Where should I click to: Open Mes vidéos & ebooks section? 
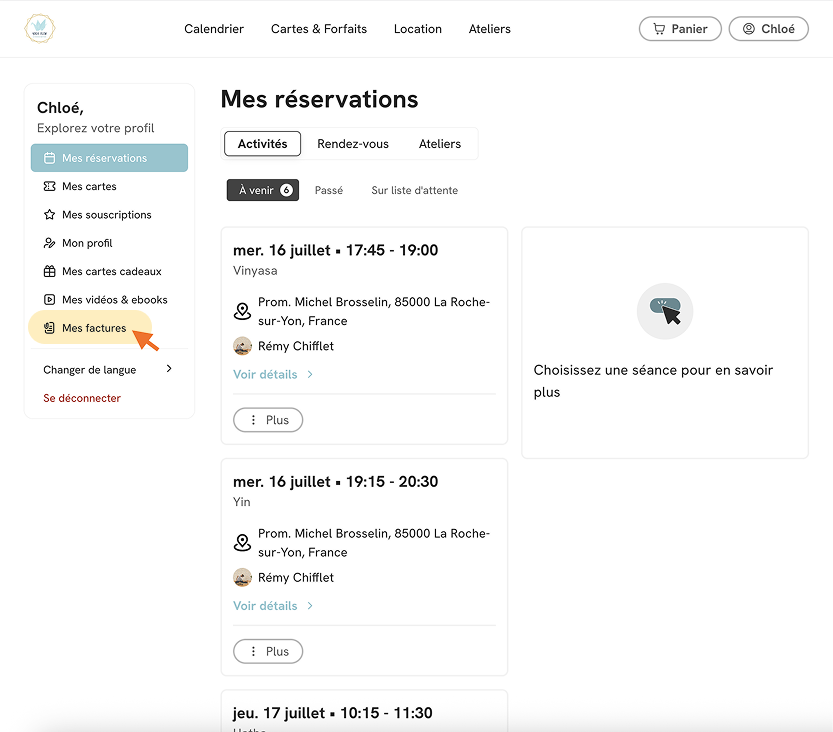pos(115,300)
